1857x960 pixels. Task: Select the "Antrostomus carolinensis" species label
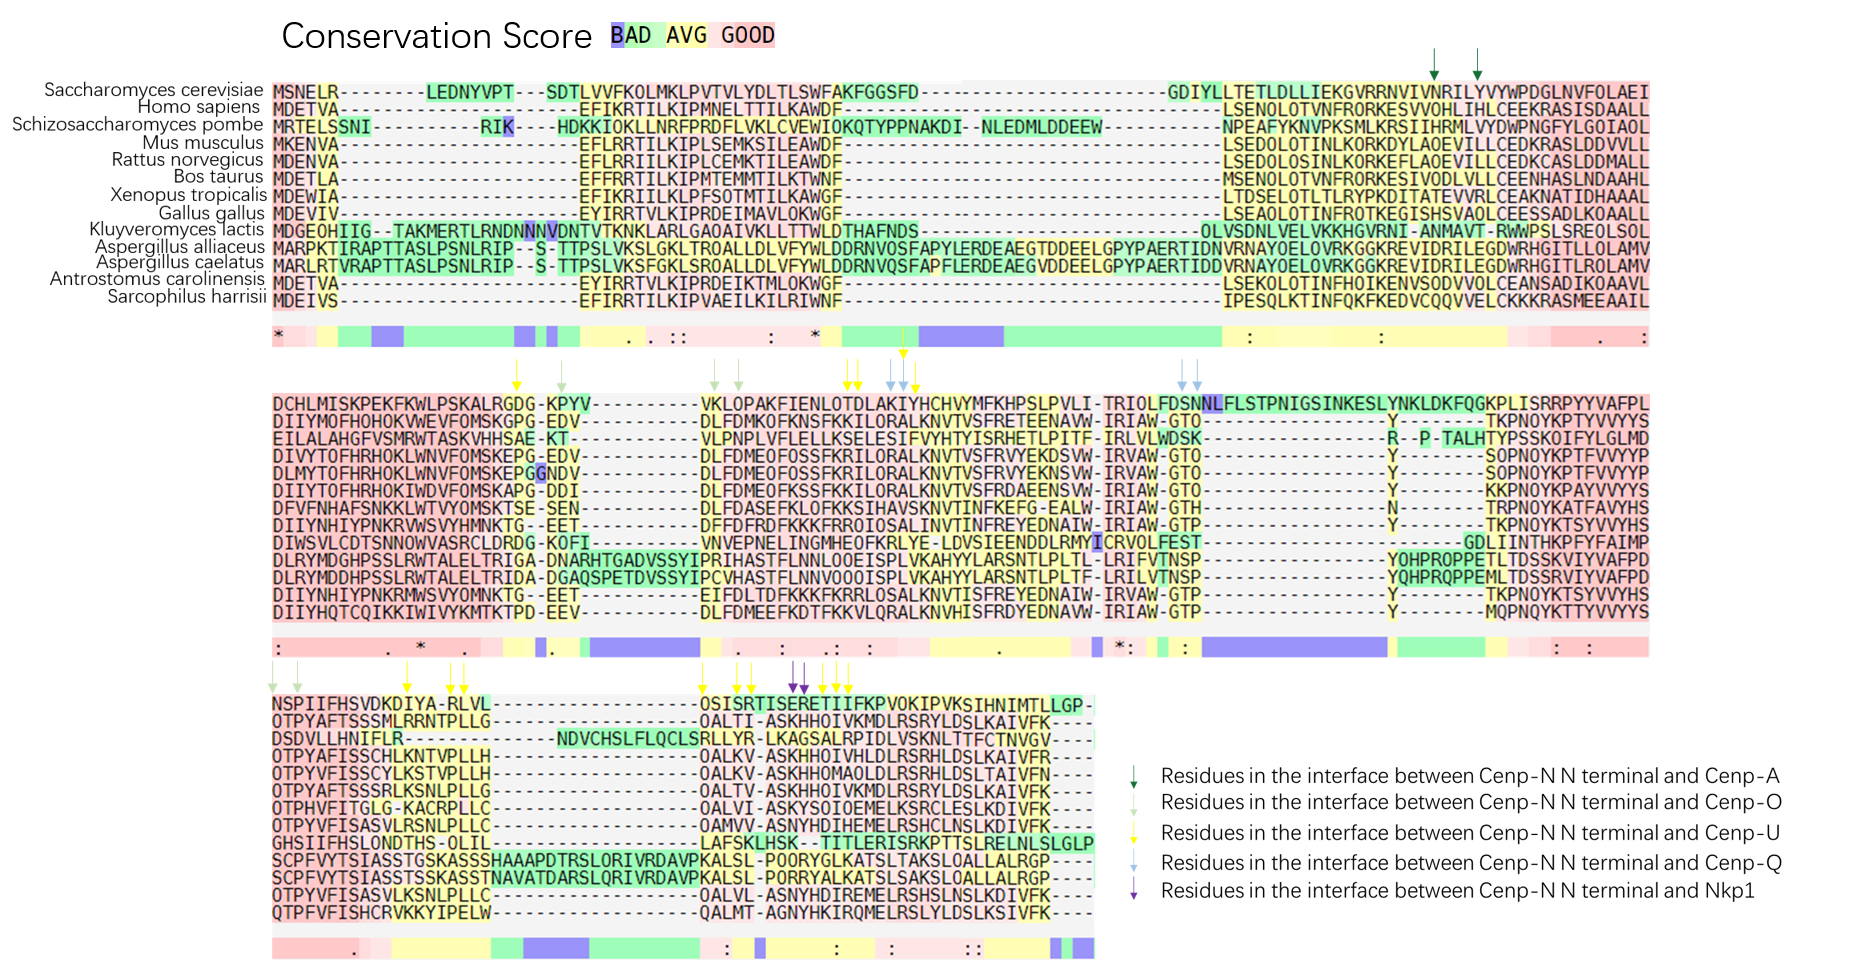tap(158, 279)
